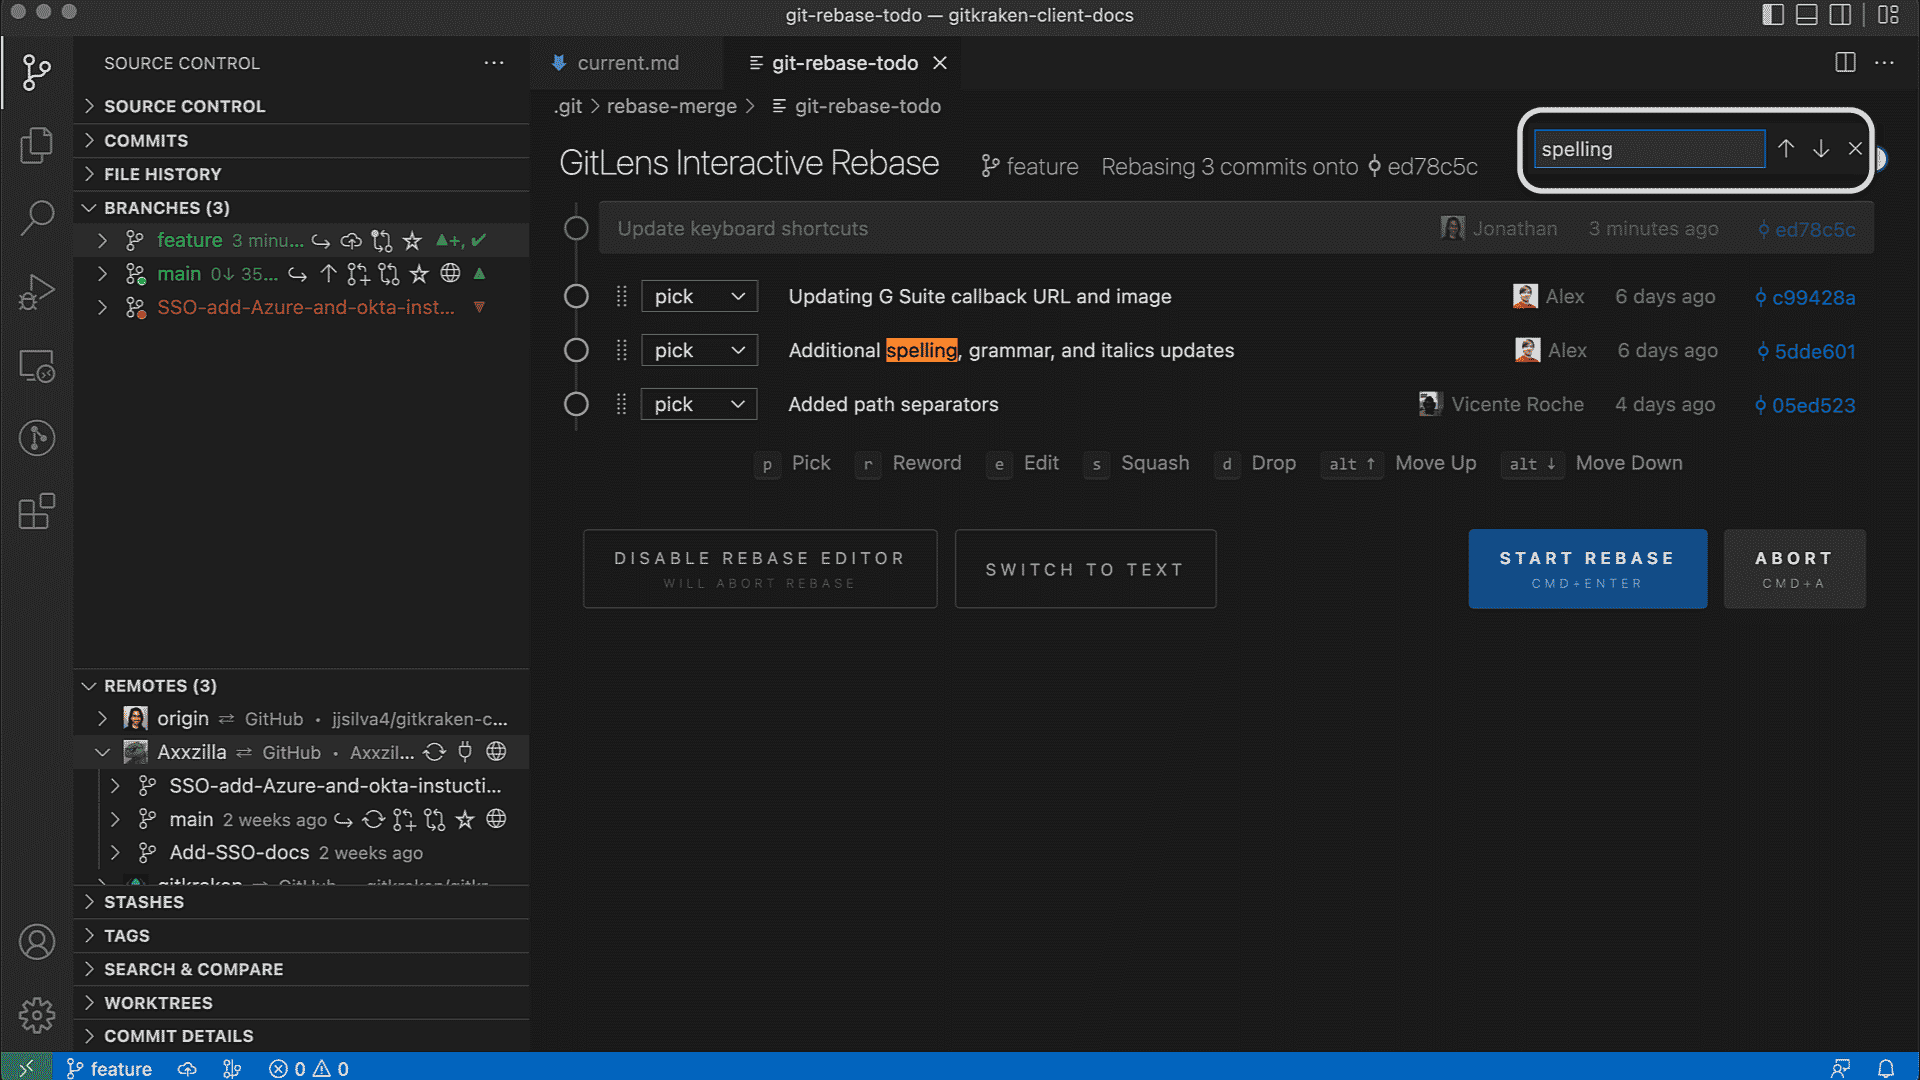Publish the feature branch with cloud upload icon
Viewport: 1920px width, 1080px height.
tap(350, 240)
